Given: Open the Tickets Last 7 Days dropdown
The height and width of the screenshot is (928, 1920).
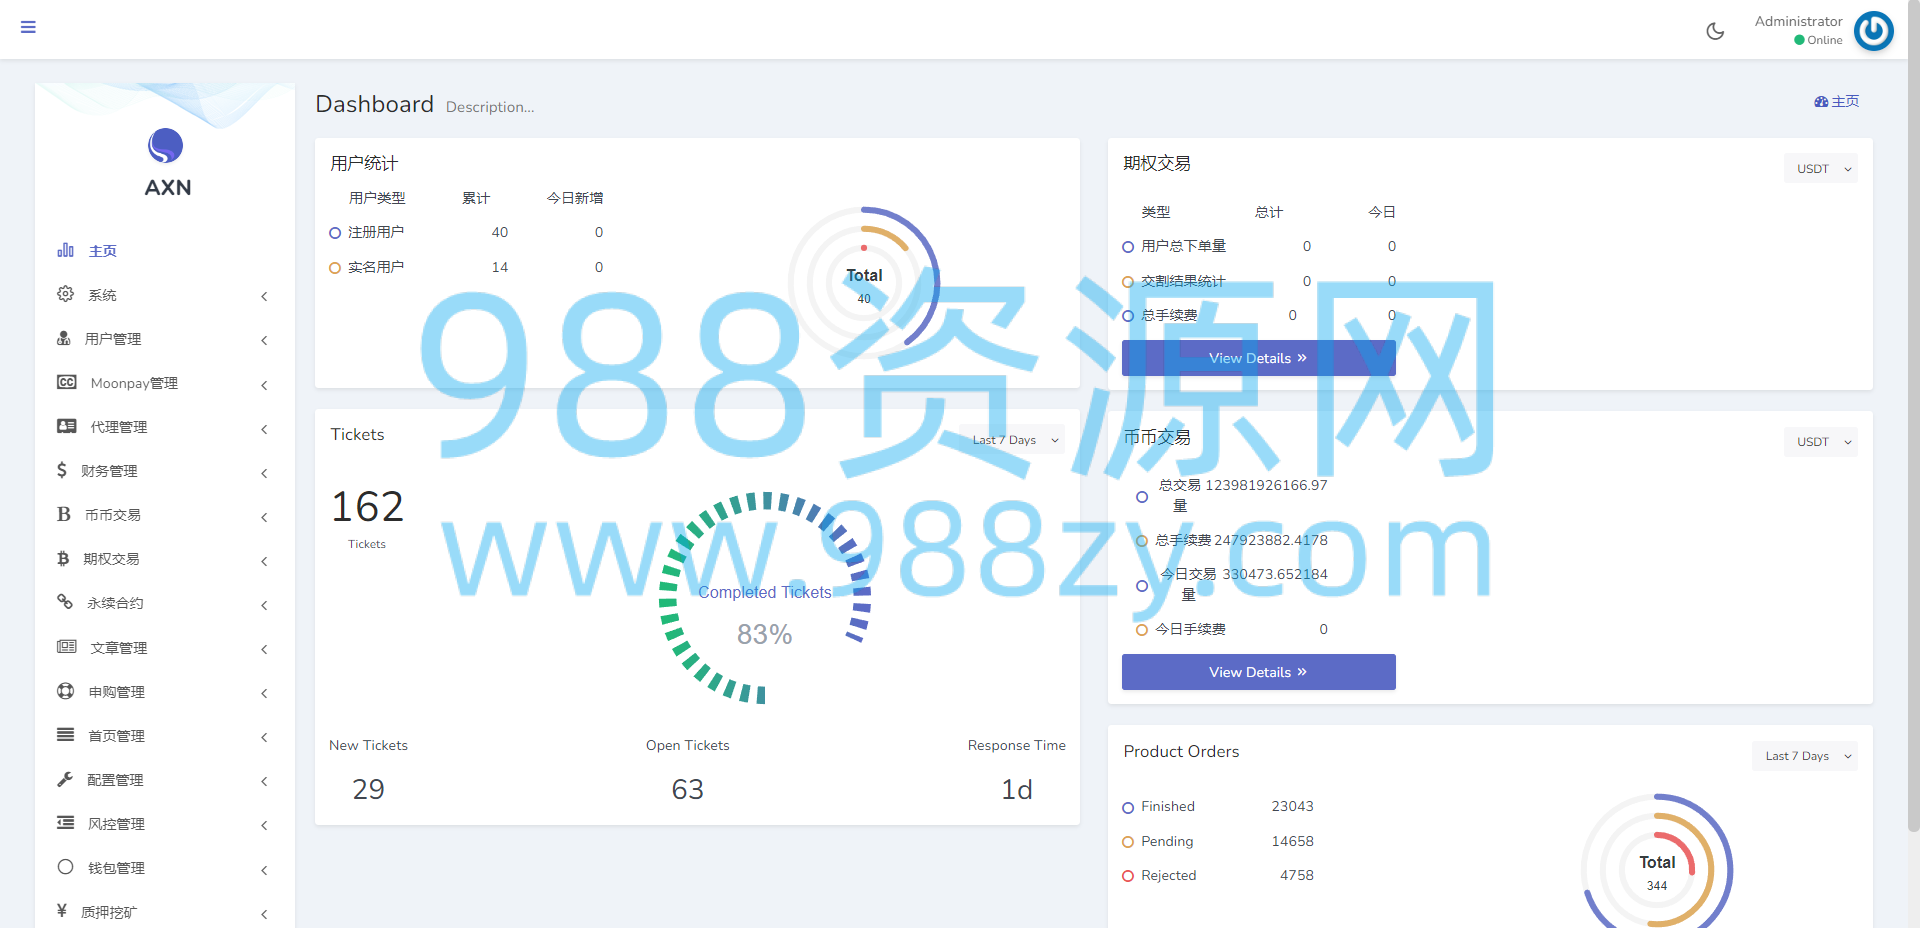Looking at the screenshot, I should click(1012, 440).
